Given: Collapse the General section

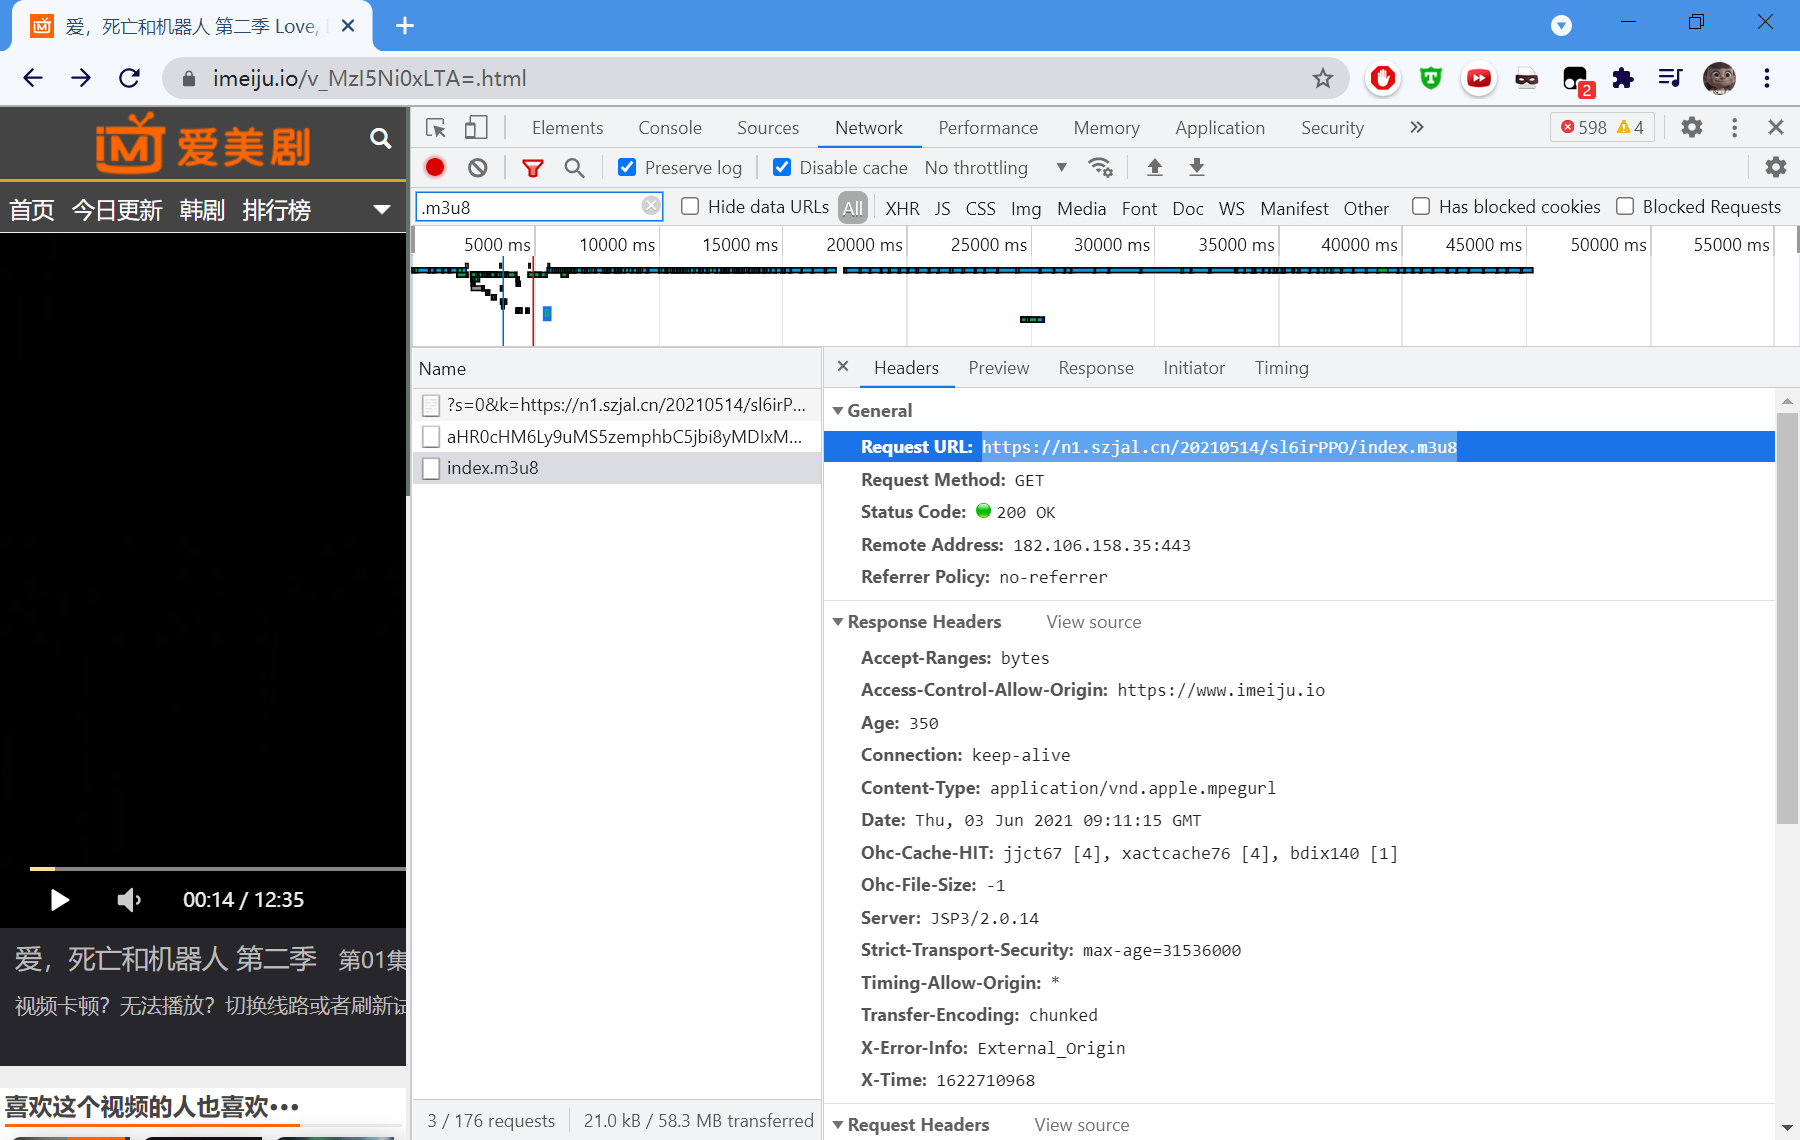Looking at the screenshot, I should (838, 411).
